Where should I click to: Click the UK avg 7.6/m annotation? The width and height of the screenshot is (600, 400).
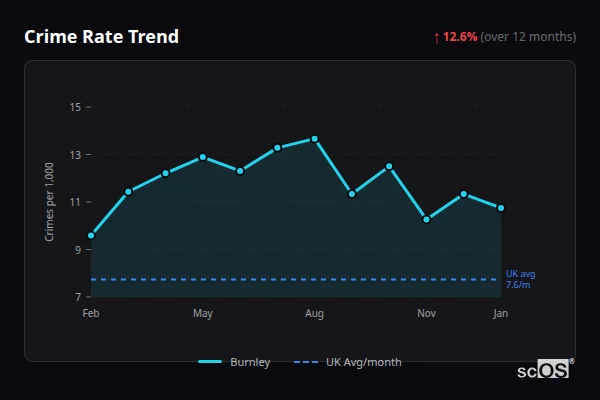point(521,279)
